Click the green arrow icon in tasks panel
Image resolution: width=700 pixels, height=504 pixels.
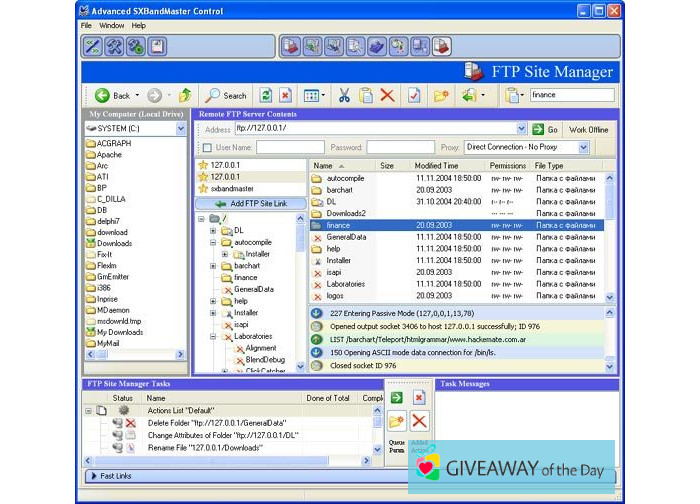[x=397, y=398]
